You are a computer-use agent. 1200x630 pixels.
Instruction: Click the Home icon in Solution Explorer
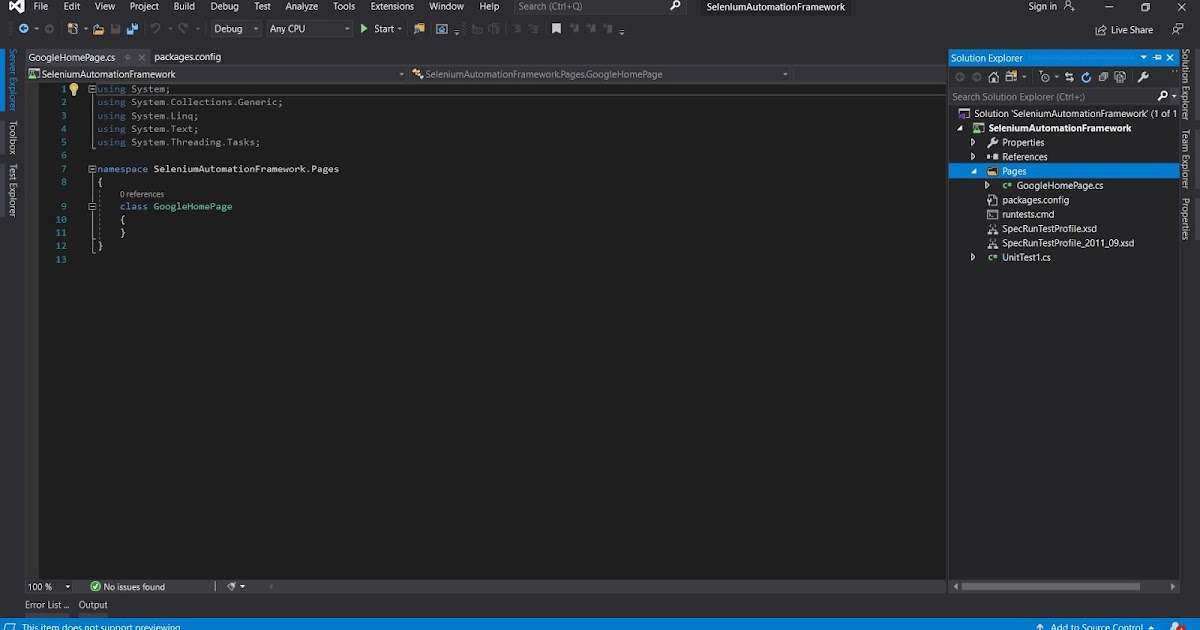point(993,76)
